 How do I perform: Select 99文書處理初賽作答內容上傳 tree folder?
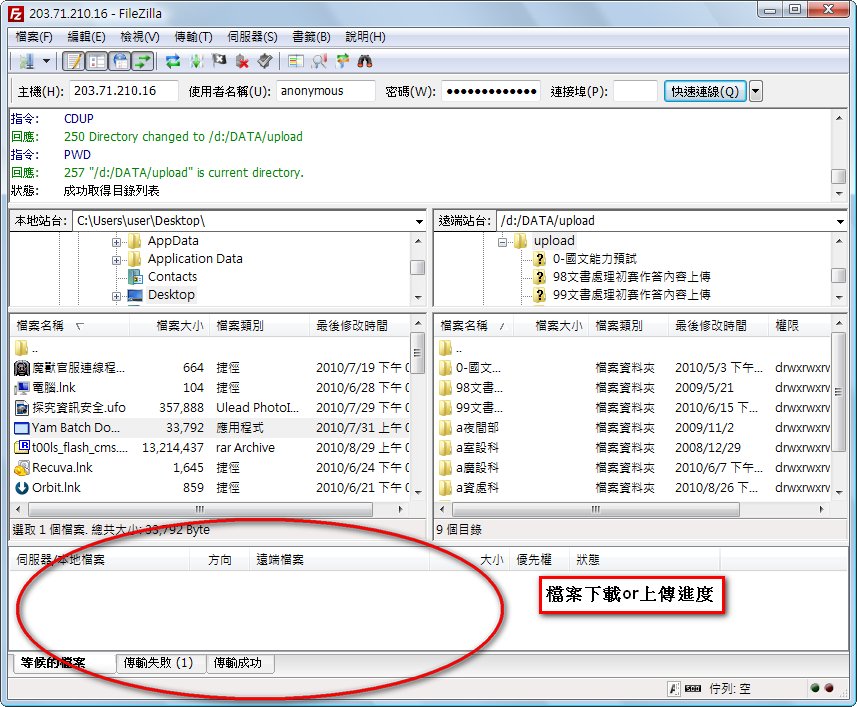[x=631, y=294]
